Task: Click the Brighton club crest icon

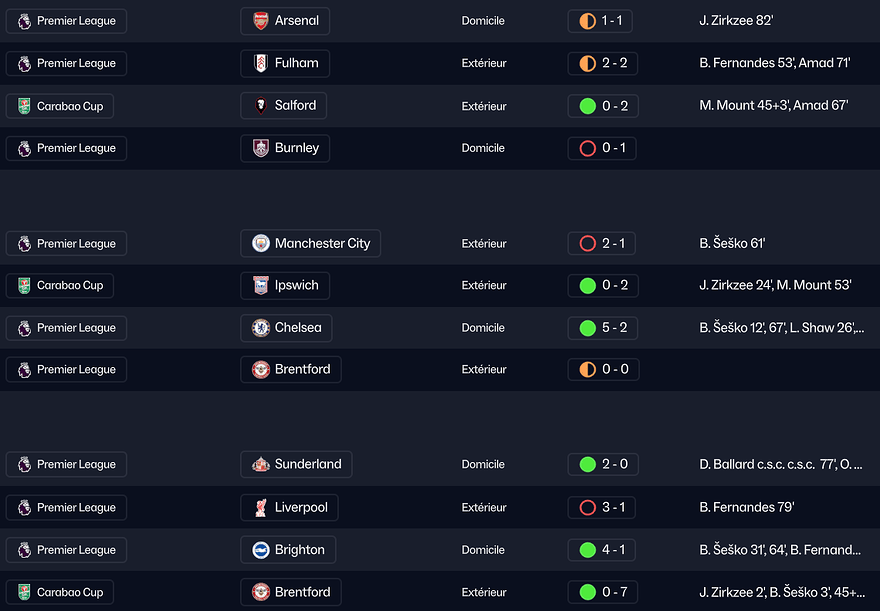Action: point(260,549)
